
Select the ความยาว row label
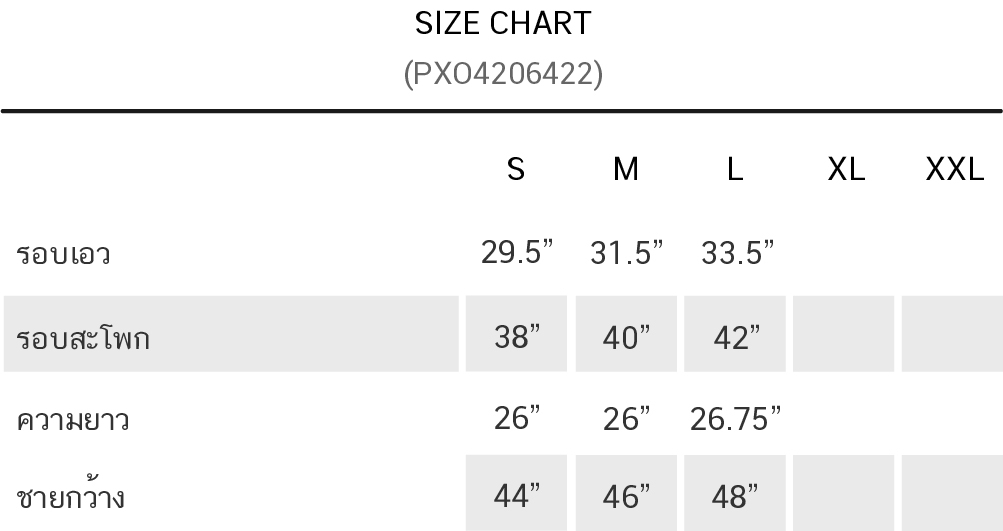72,420
